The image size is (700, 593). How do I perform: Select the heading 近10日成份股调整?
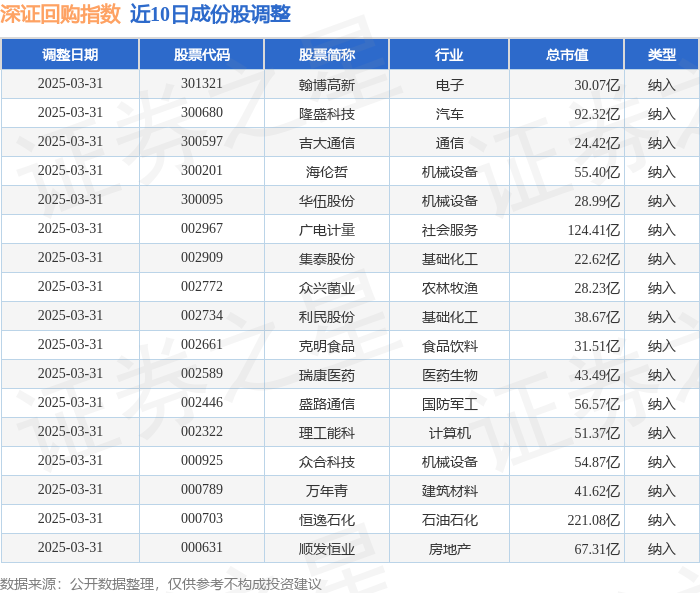(x=210, y=14)
